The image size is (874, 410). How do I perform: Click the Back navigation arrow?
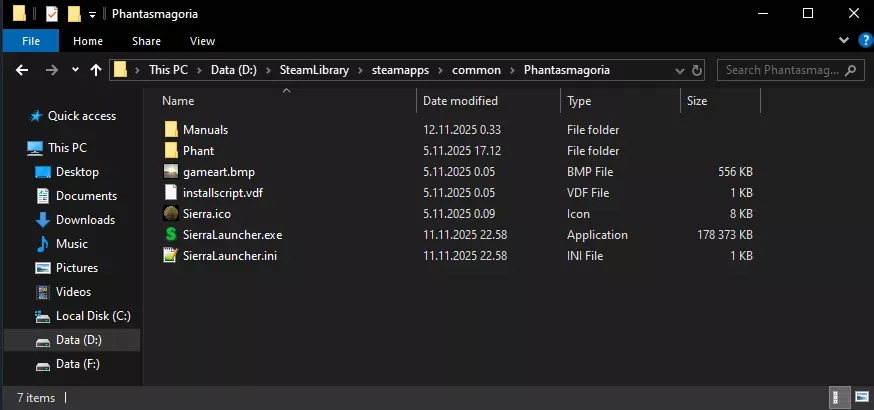tap(20, 70)
